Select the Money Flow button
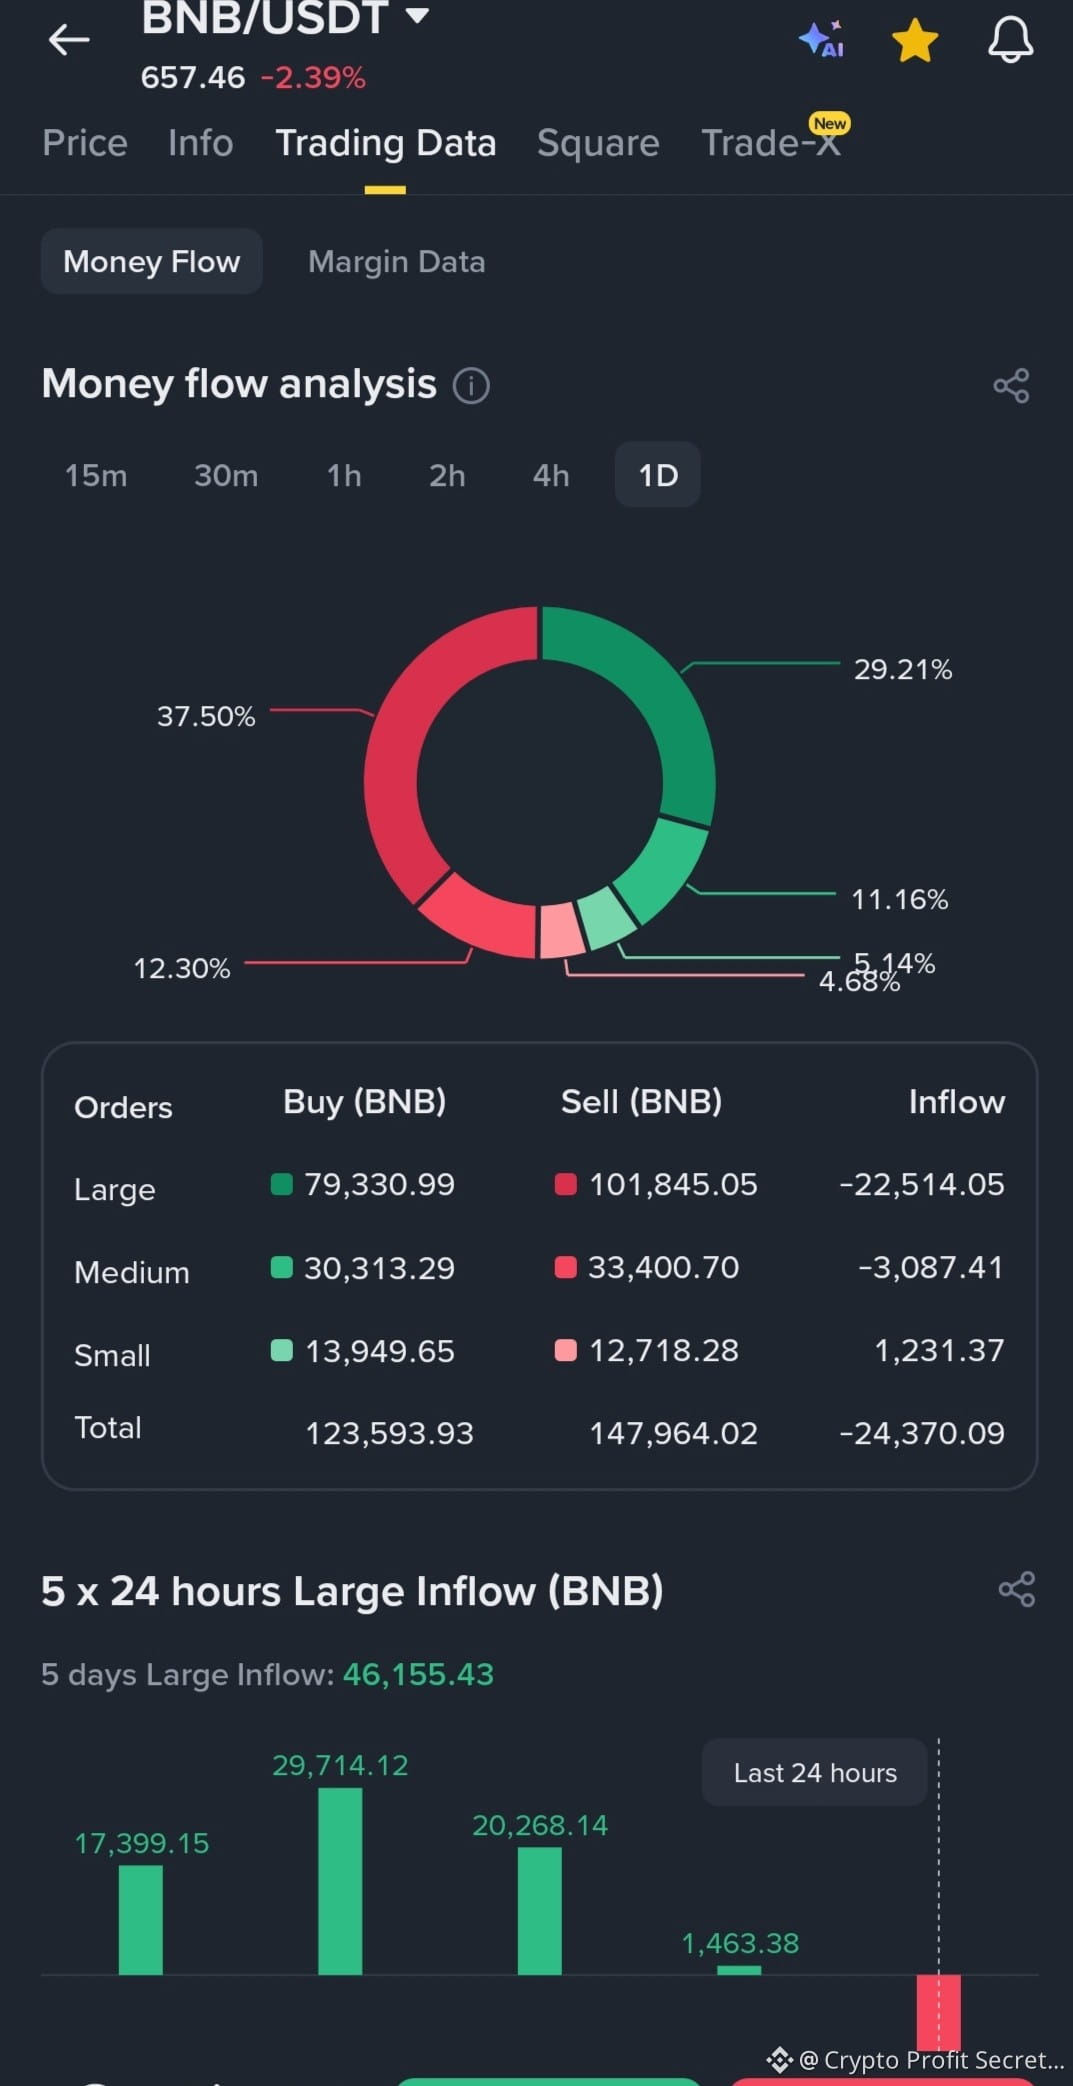This screenshot has height=2086, width=1073. coord(152,262)
